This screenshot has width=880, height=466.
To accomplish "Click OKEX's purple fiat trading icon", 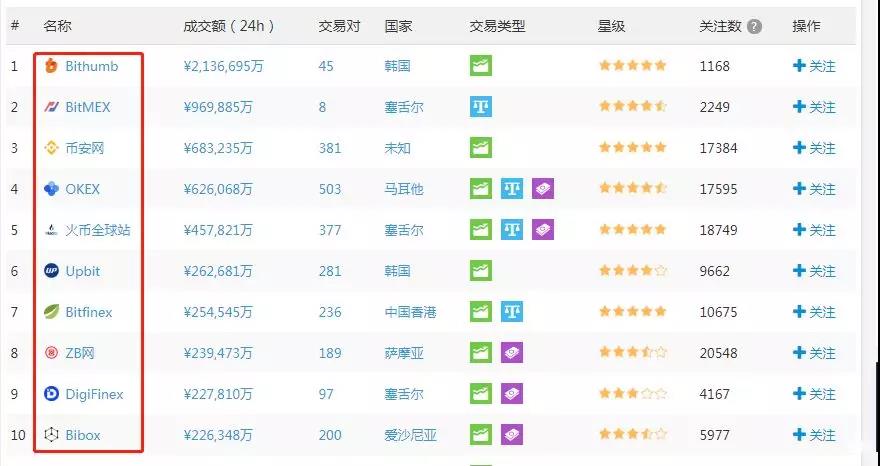I will (x=543, y=189).
